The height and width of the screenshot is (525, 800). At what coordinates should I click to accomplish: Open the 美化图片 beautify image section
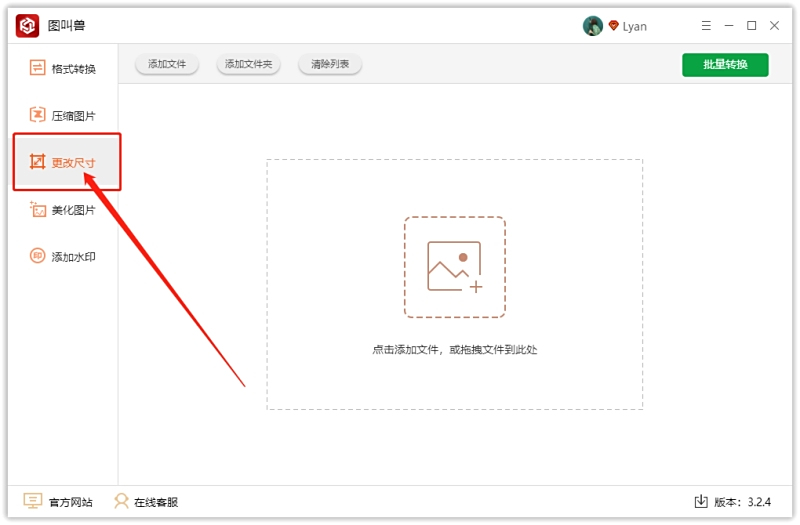(63, 209)
